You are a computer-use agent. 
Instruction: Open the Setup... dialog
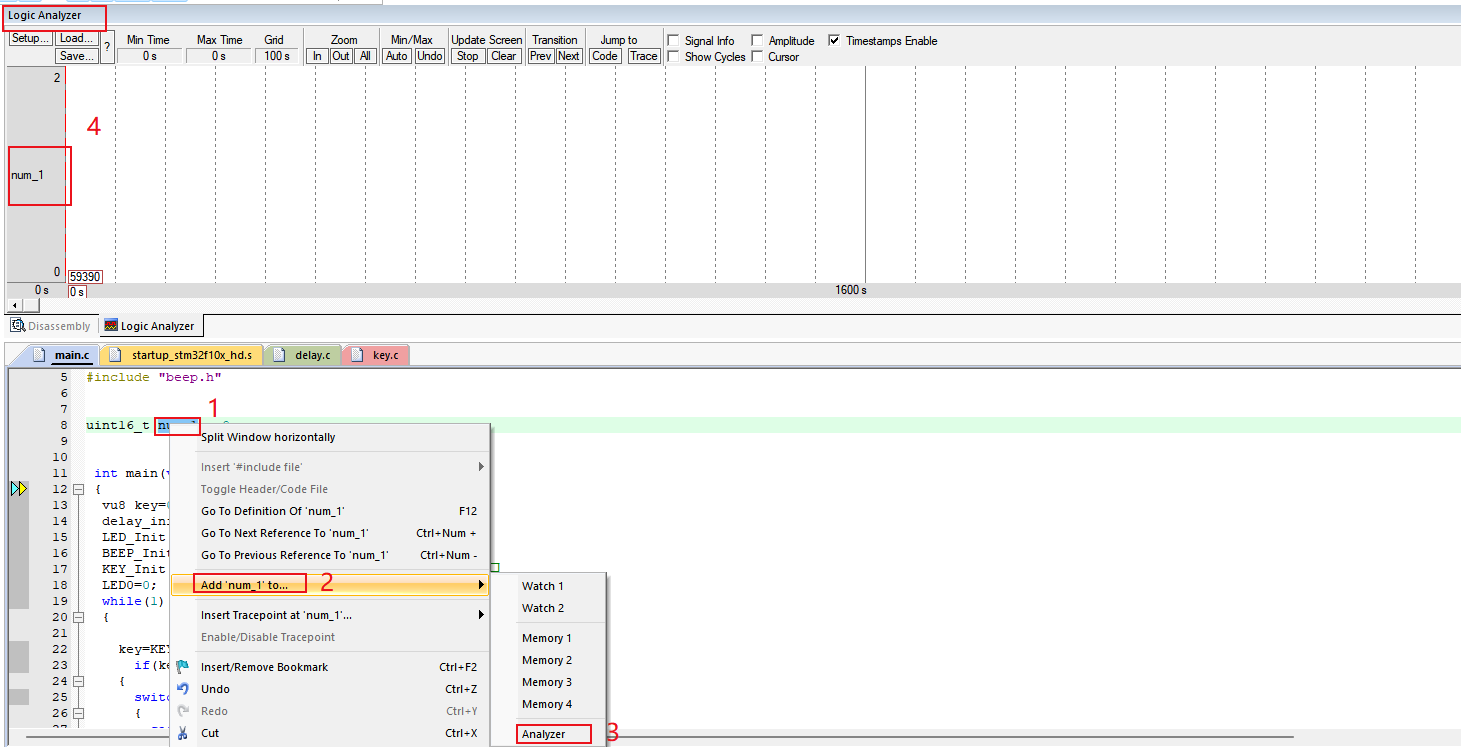(x=30, y=39)
